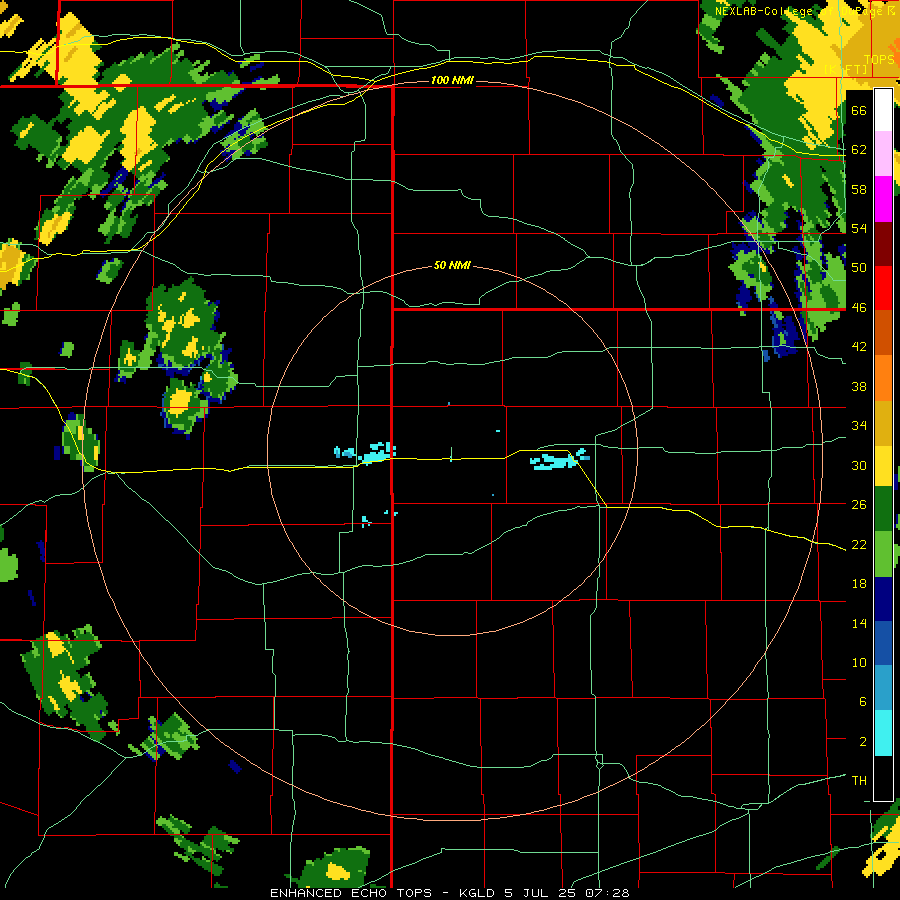Viewport: 900px width, 900px height.
Task: Click the 54 value on the legend
Action: click(859, 228)
